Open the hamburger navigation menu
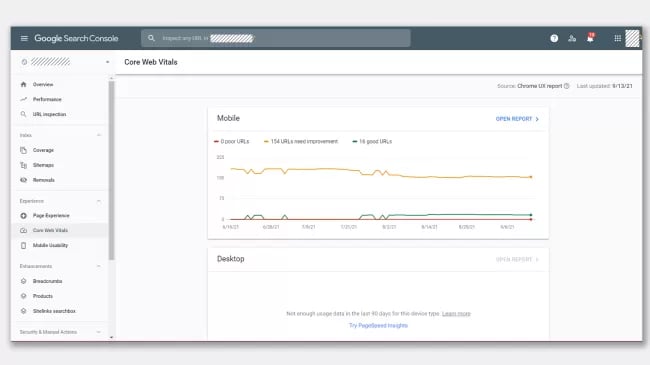650x365 pixels. coord(24,38)
